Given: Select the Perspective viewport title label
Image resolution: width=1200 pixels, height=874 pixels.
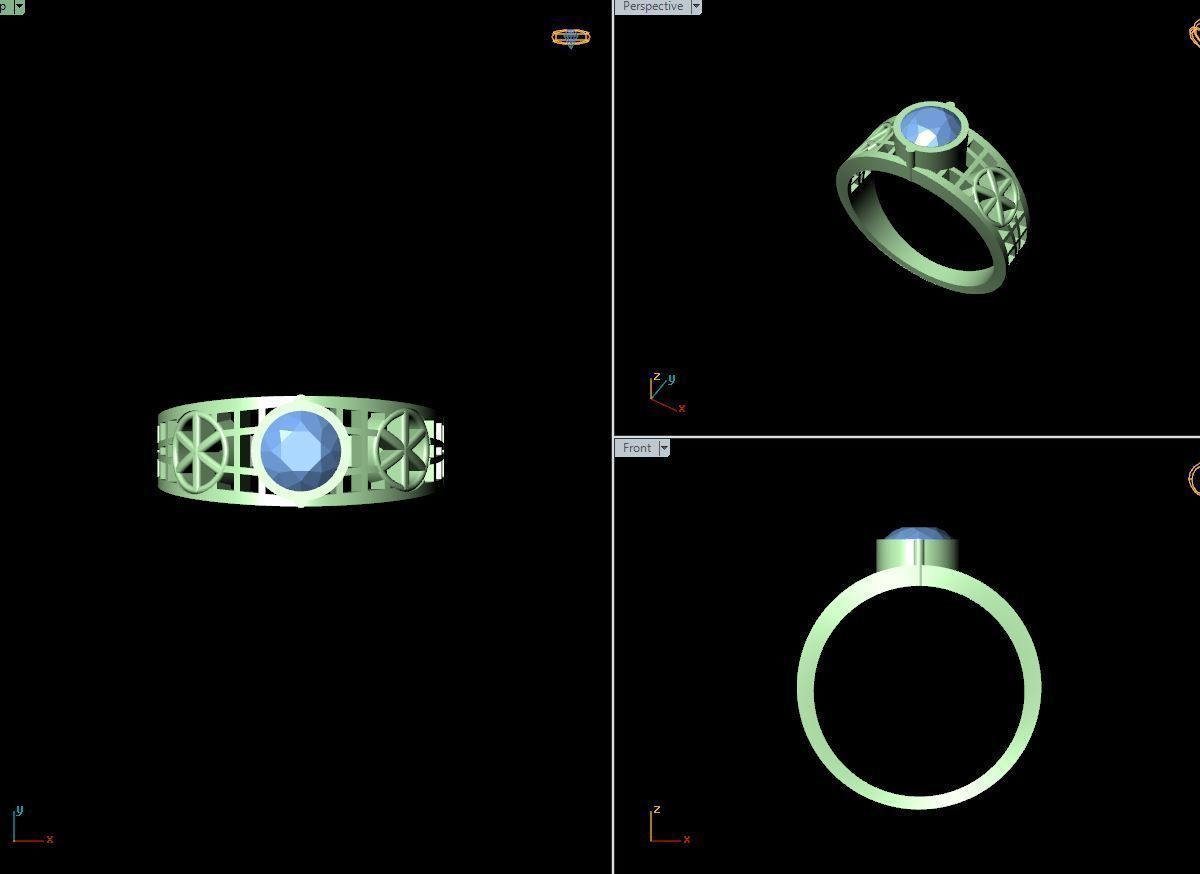Looking at the screenshot, I should point(652,6).
